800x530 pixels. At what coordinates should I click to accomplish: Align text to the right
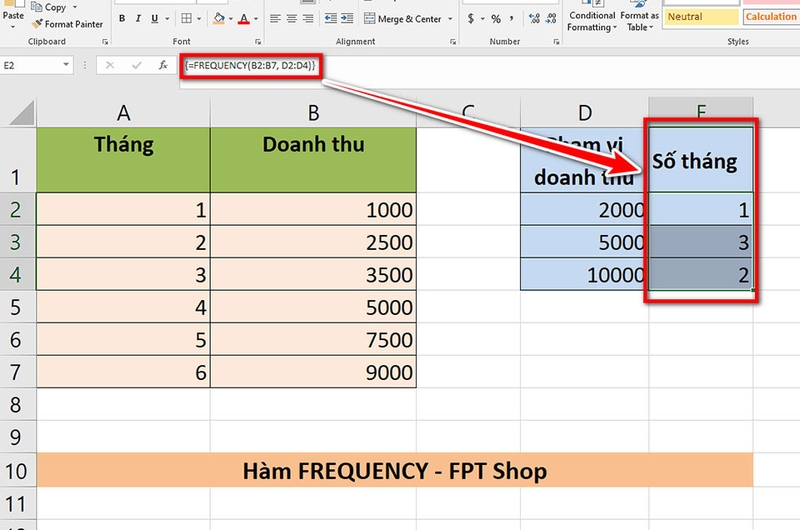(308, 19)
